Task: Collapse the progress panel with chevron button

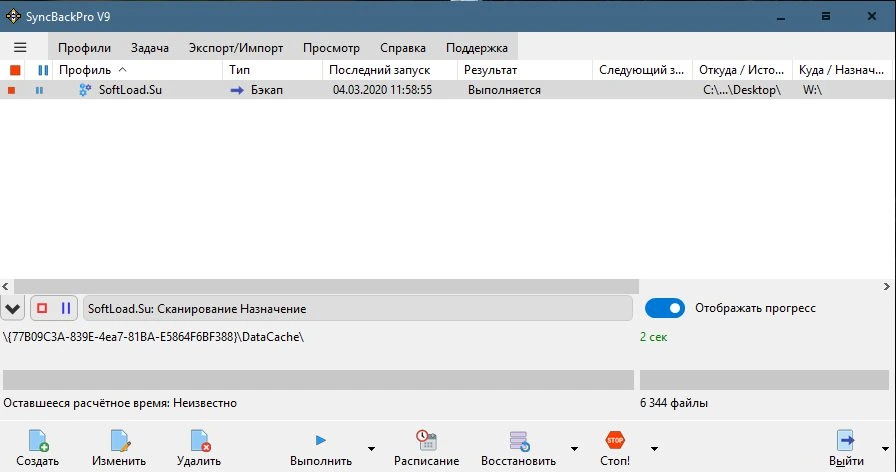Action: pyautogui.click(x=13, y=309)
